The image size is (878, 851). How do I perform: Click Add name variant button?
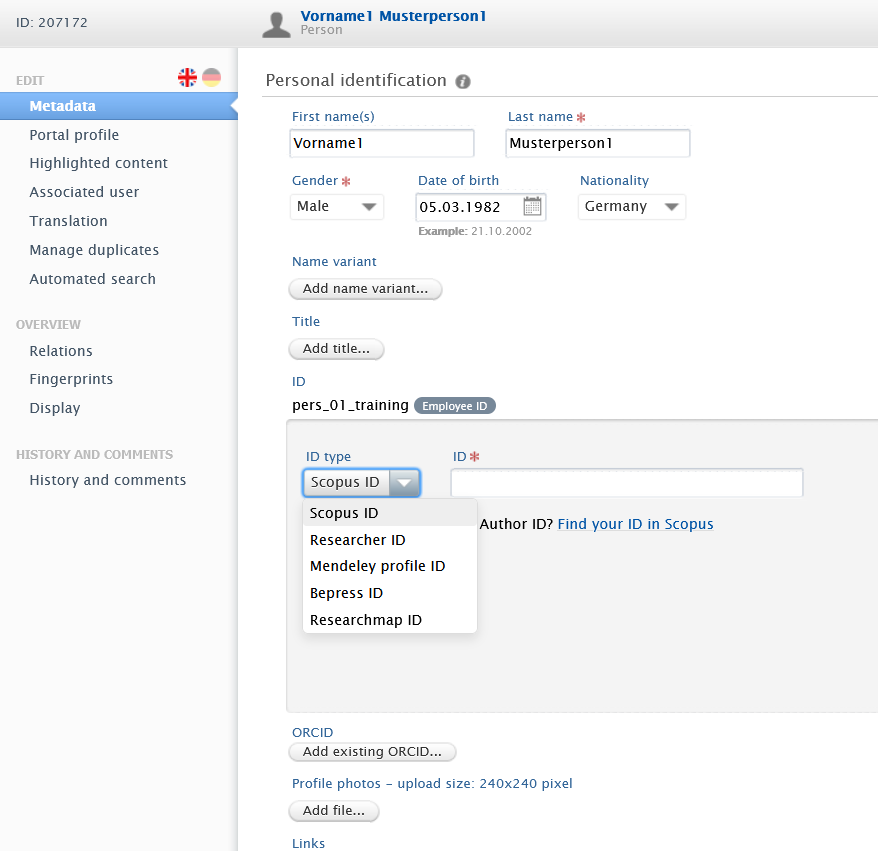pyautogui.click(x=365, y=289)
